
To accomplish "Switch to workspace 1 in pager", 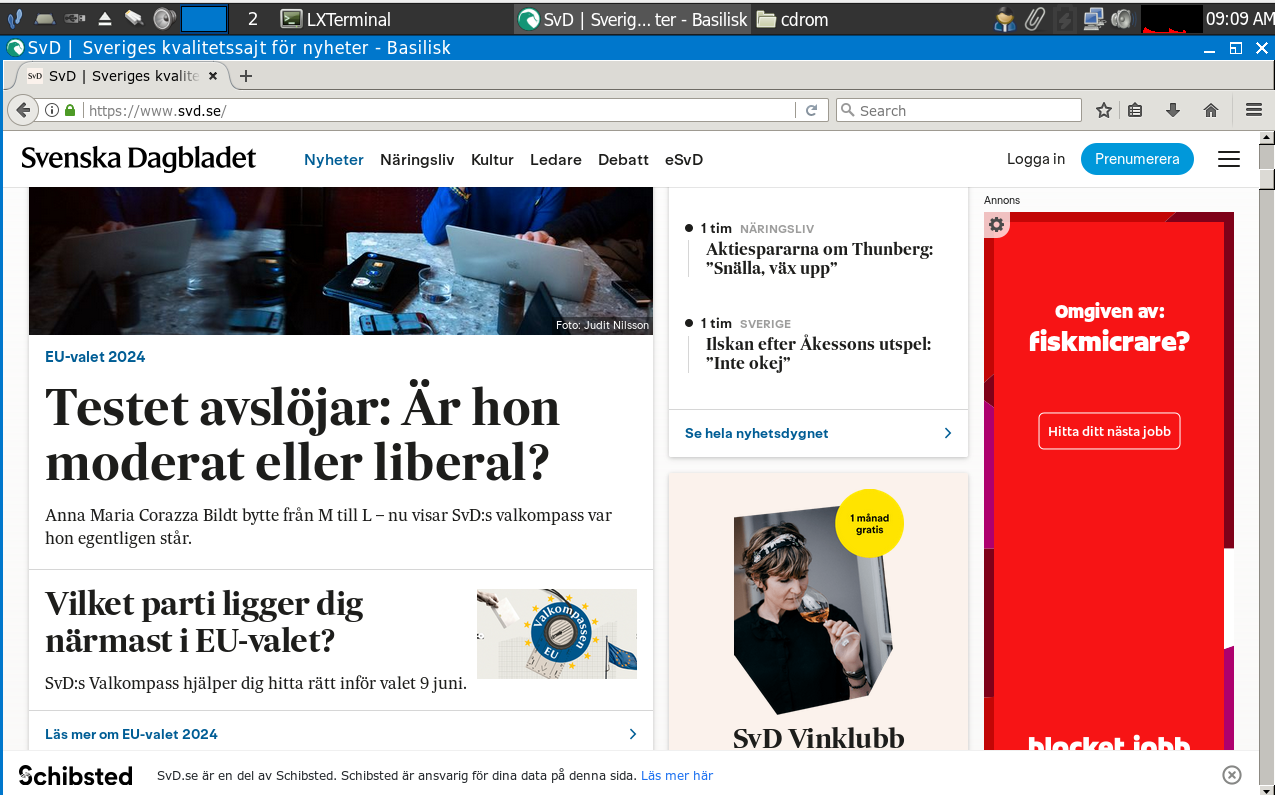I will (204, 19).
